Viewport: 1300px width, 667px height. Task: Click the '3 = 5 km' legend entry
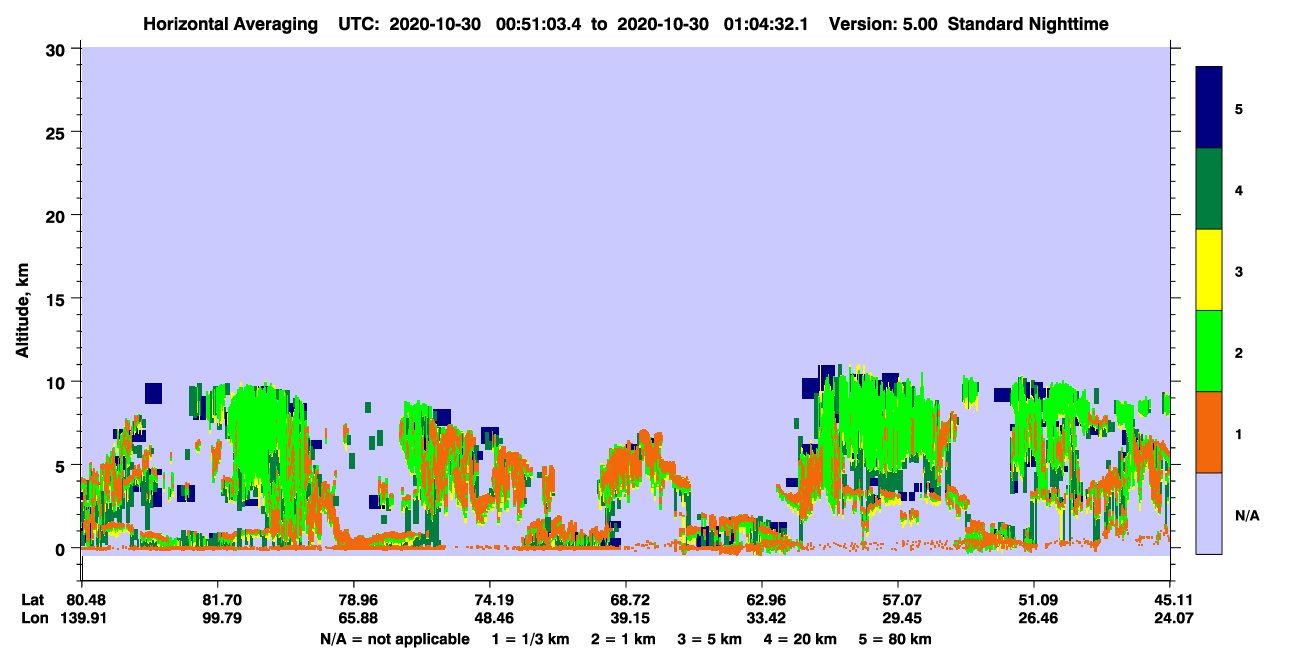(x=710, y=639)
